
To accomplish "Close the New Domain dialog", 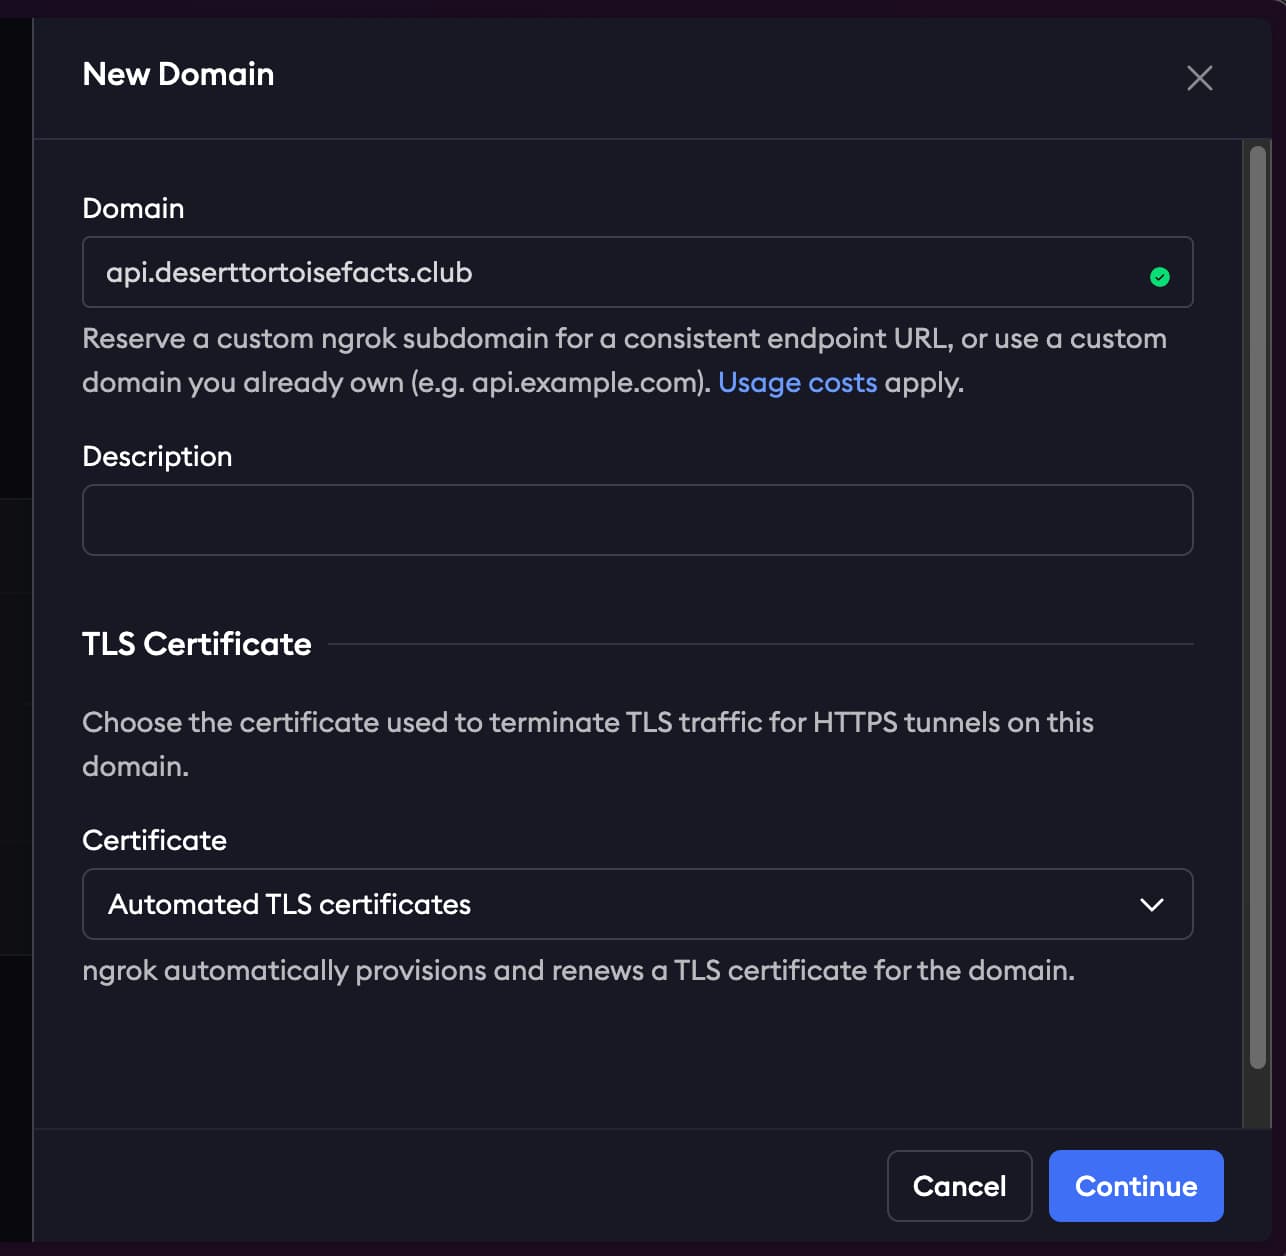I will (x=1199, y=78).
